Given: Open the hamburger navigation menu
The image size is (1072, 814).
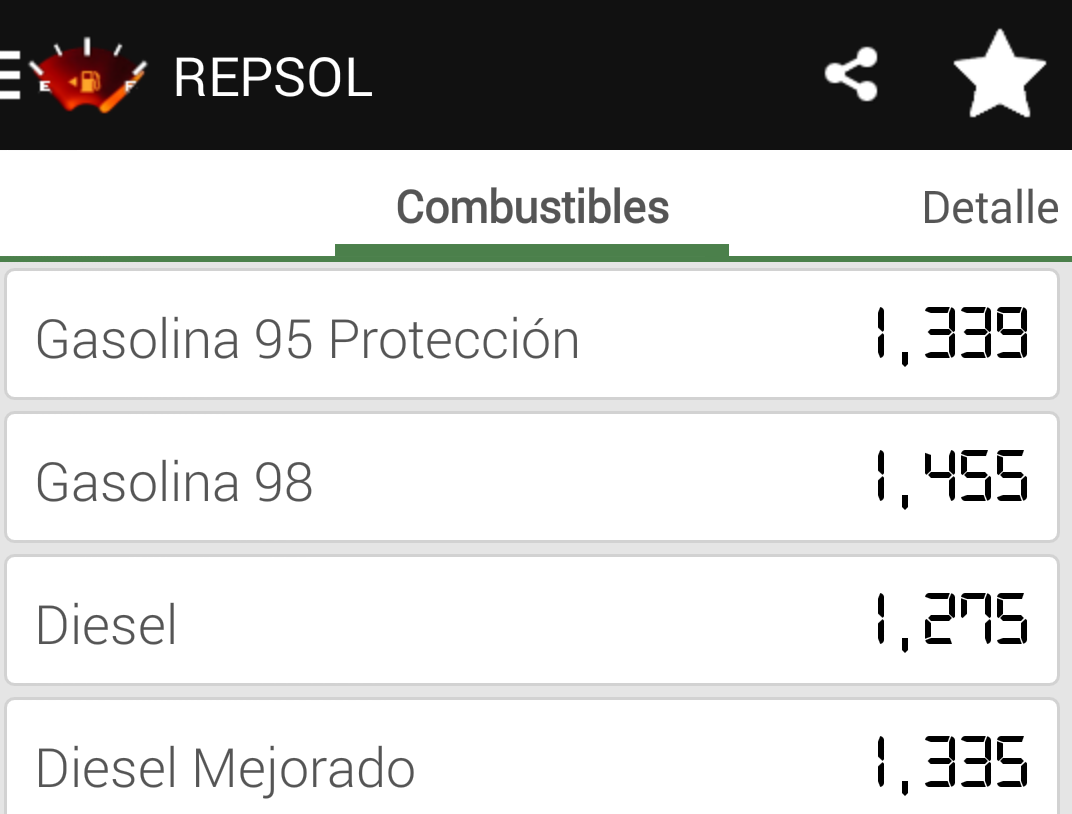Looking at the screenshot, I should pyautogui.click(x=10, y=75).
